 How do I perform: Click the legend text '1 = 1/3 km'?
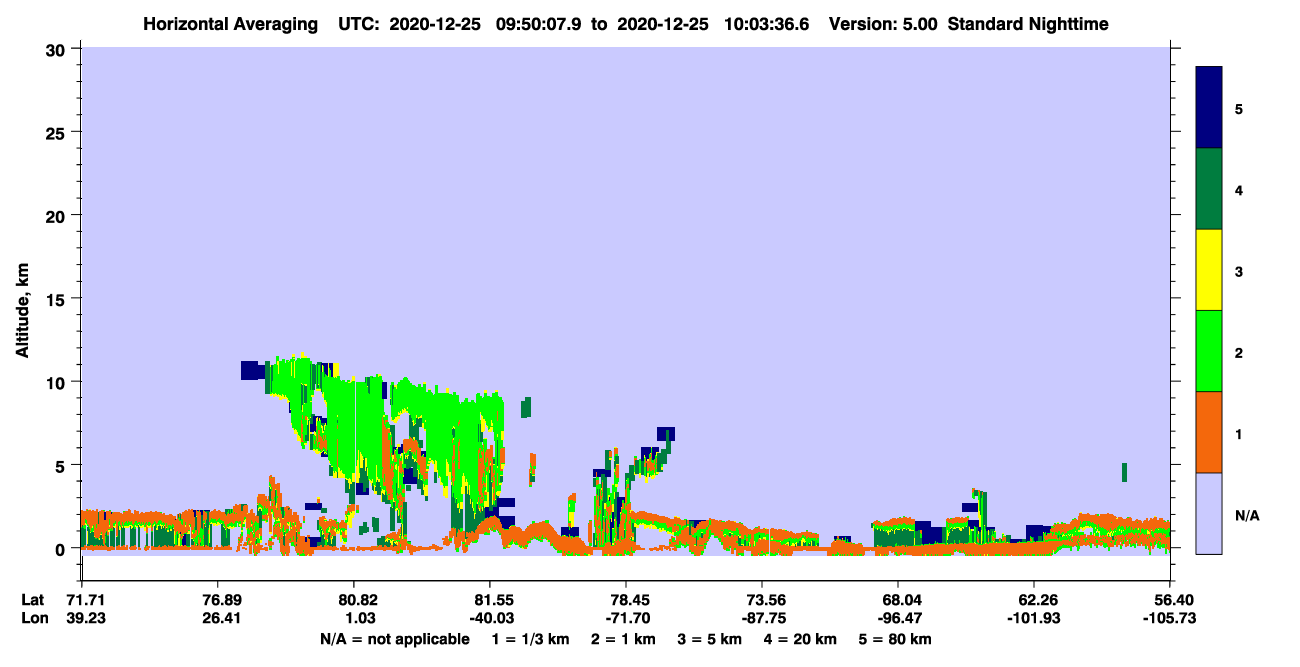(530, 639)
